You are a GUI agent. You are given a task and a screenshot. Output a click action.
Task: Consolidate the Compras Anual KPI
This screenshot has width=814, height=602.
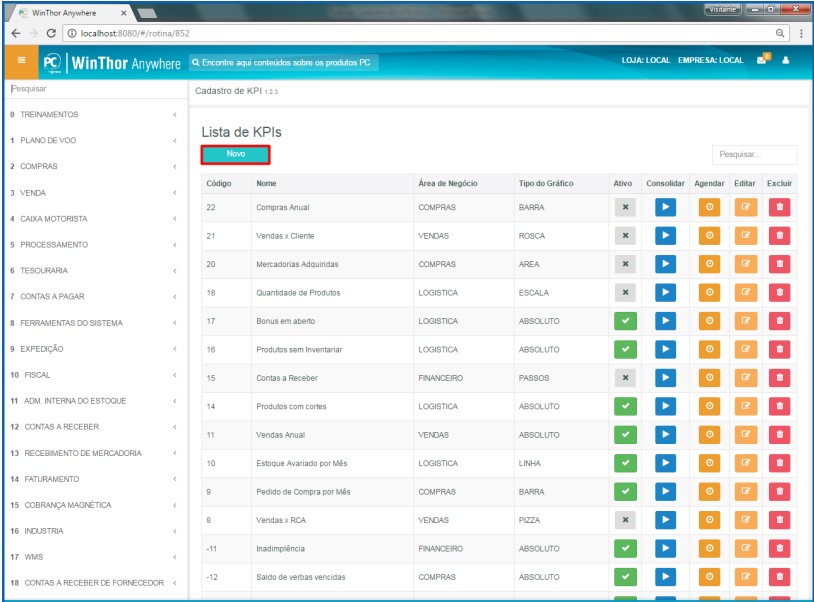pos(665,207)
